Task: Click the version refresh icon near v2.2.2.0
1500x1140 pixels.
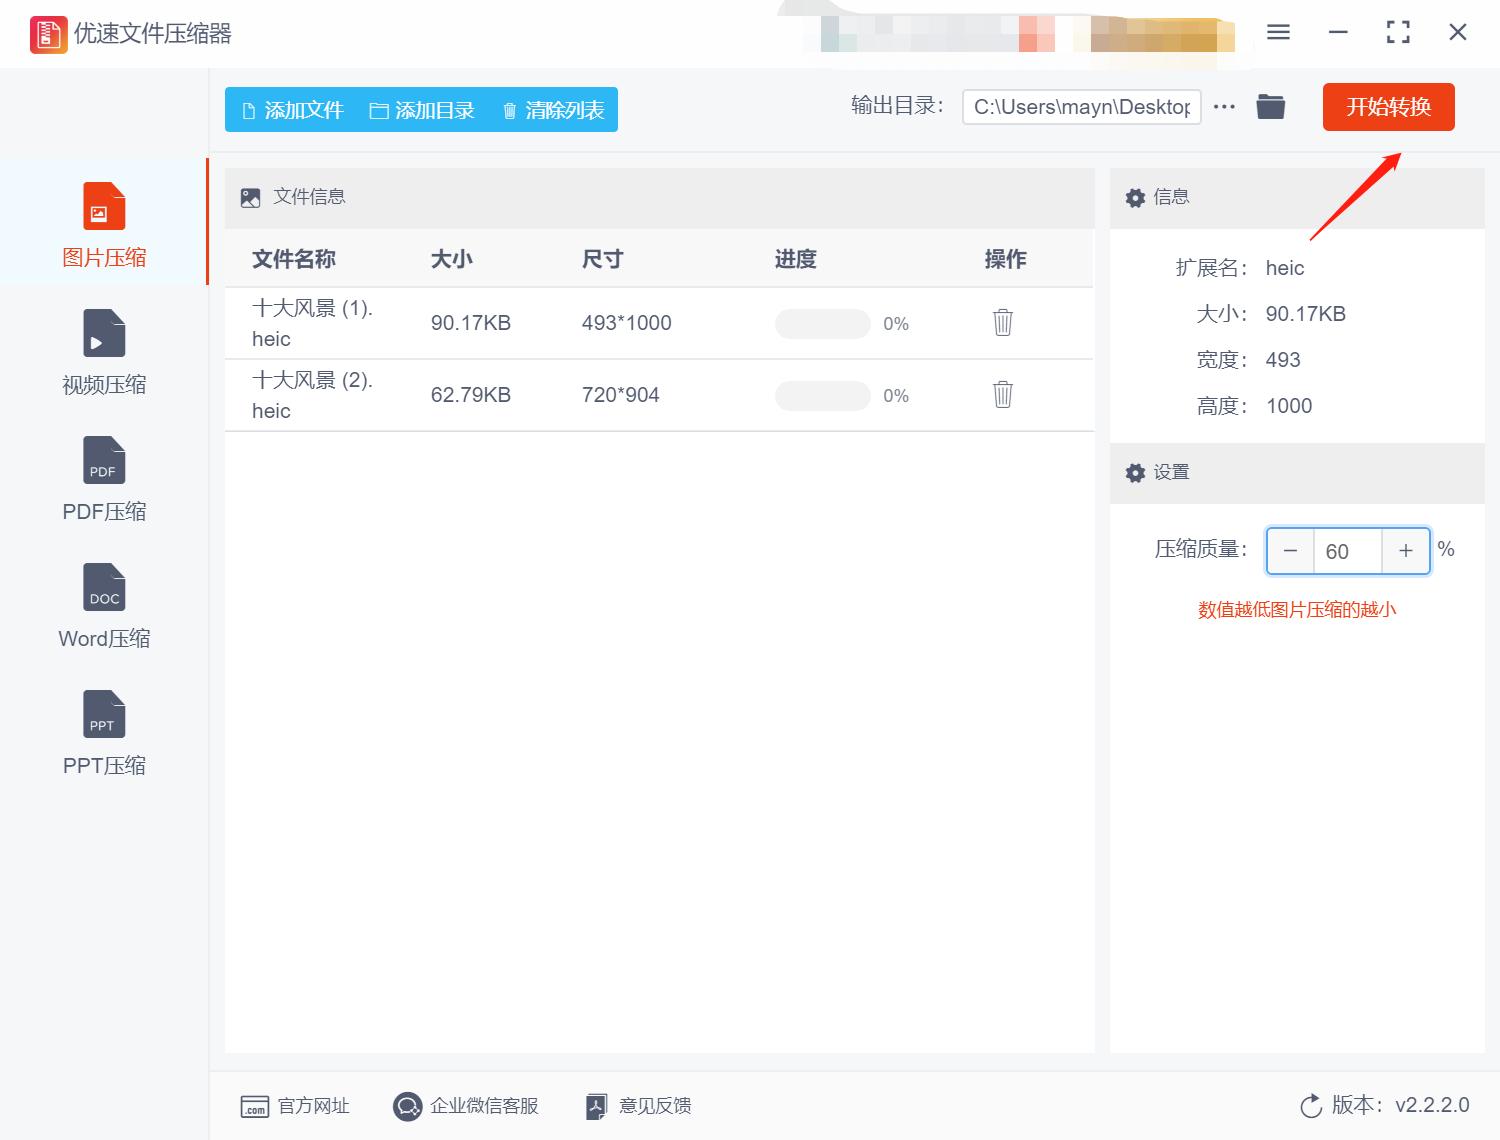Action: (1311, 1106)
